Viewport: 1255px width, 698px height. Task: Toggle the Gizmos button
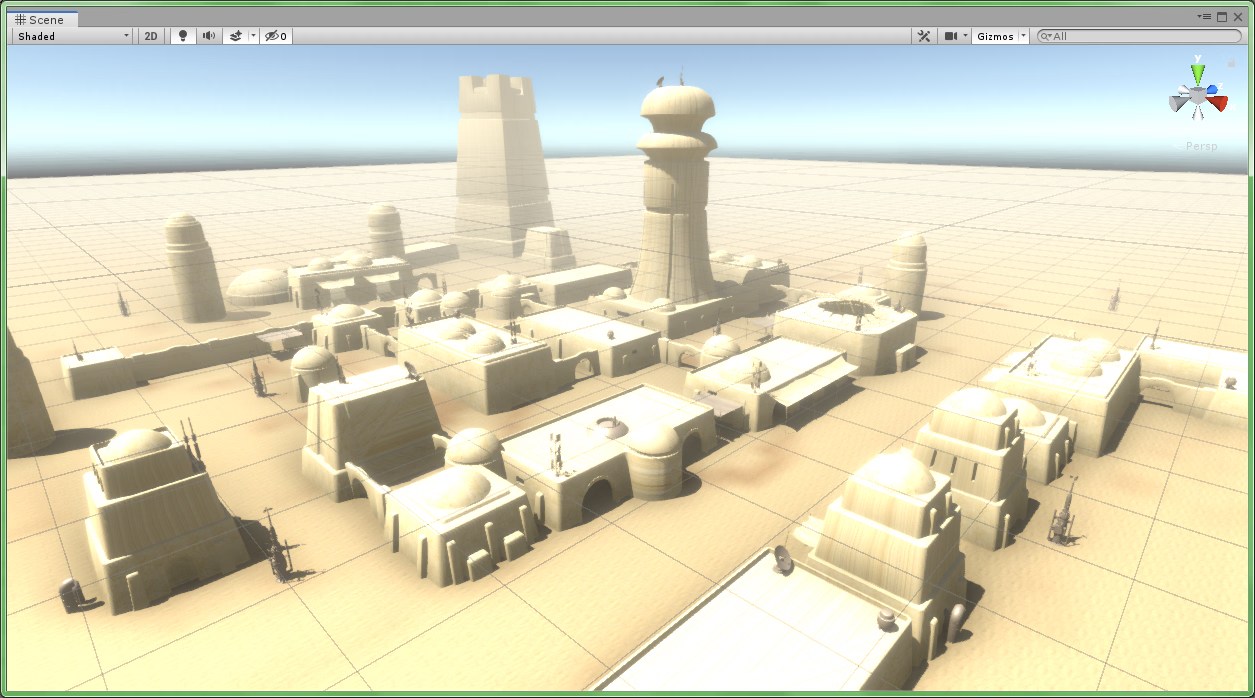point(995,36)
